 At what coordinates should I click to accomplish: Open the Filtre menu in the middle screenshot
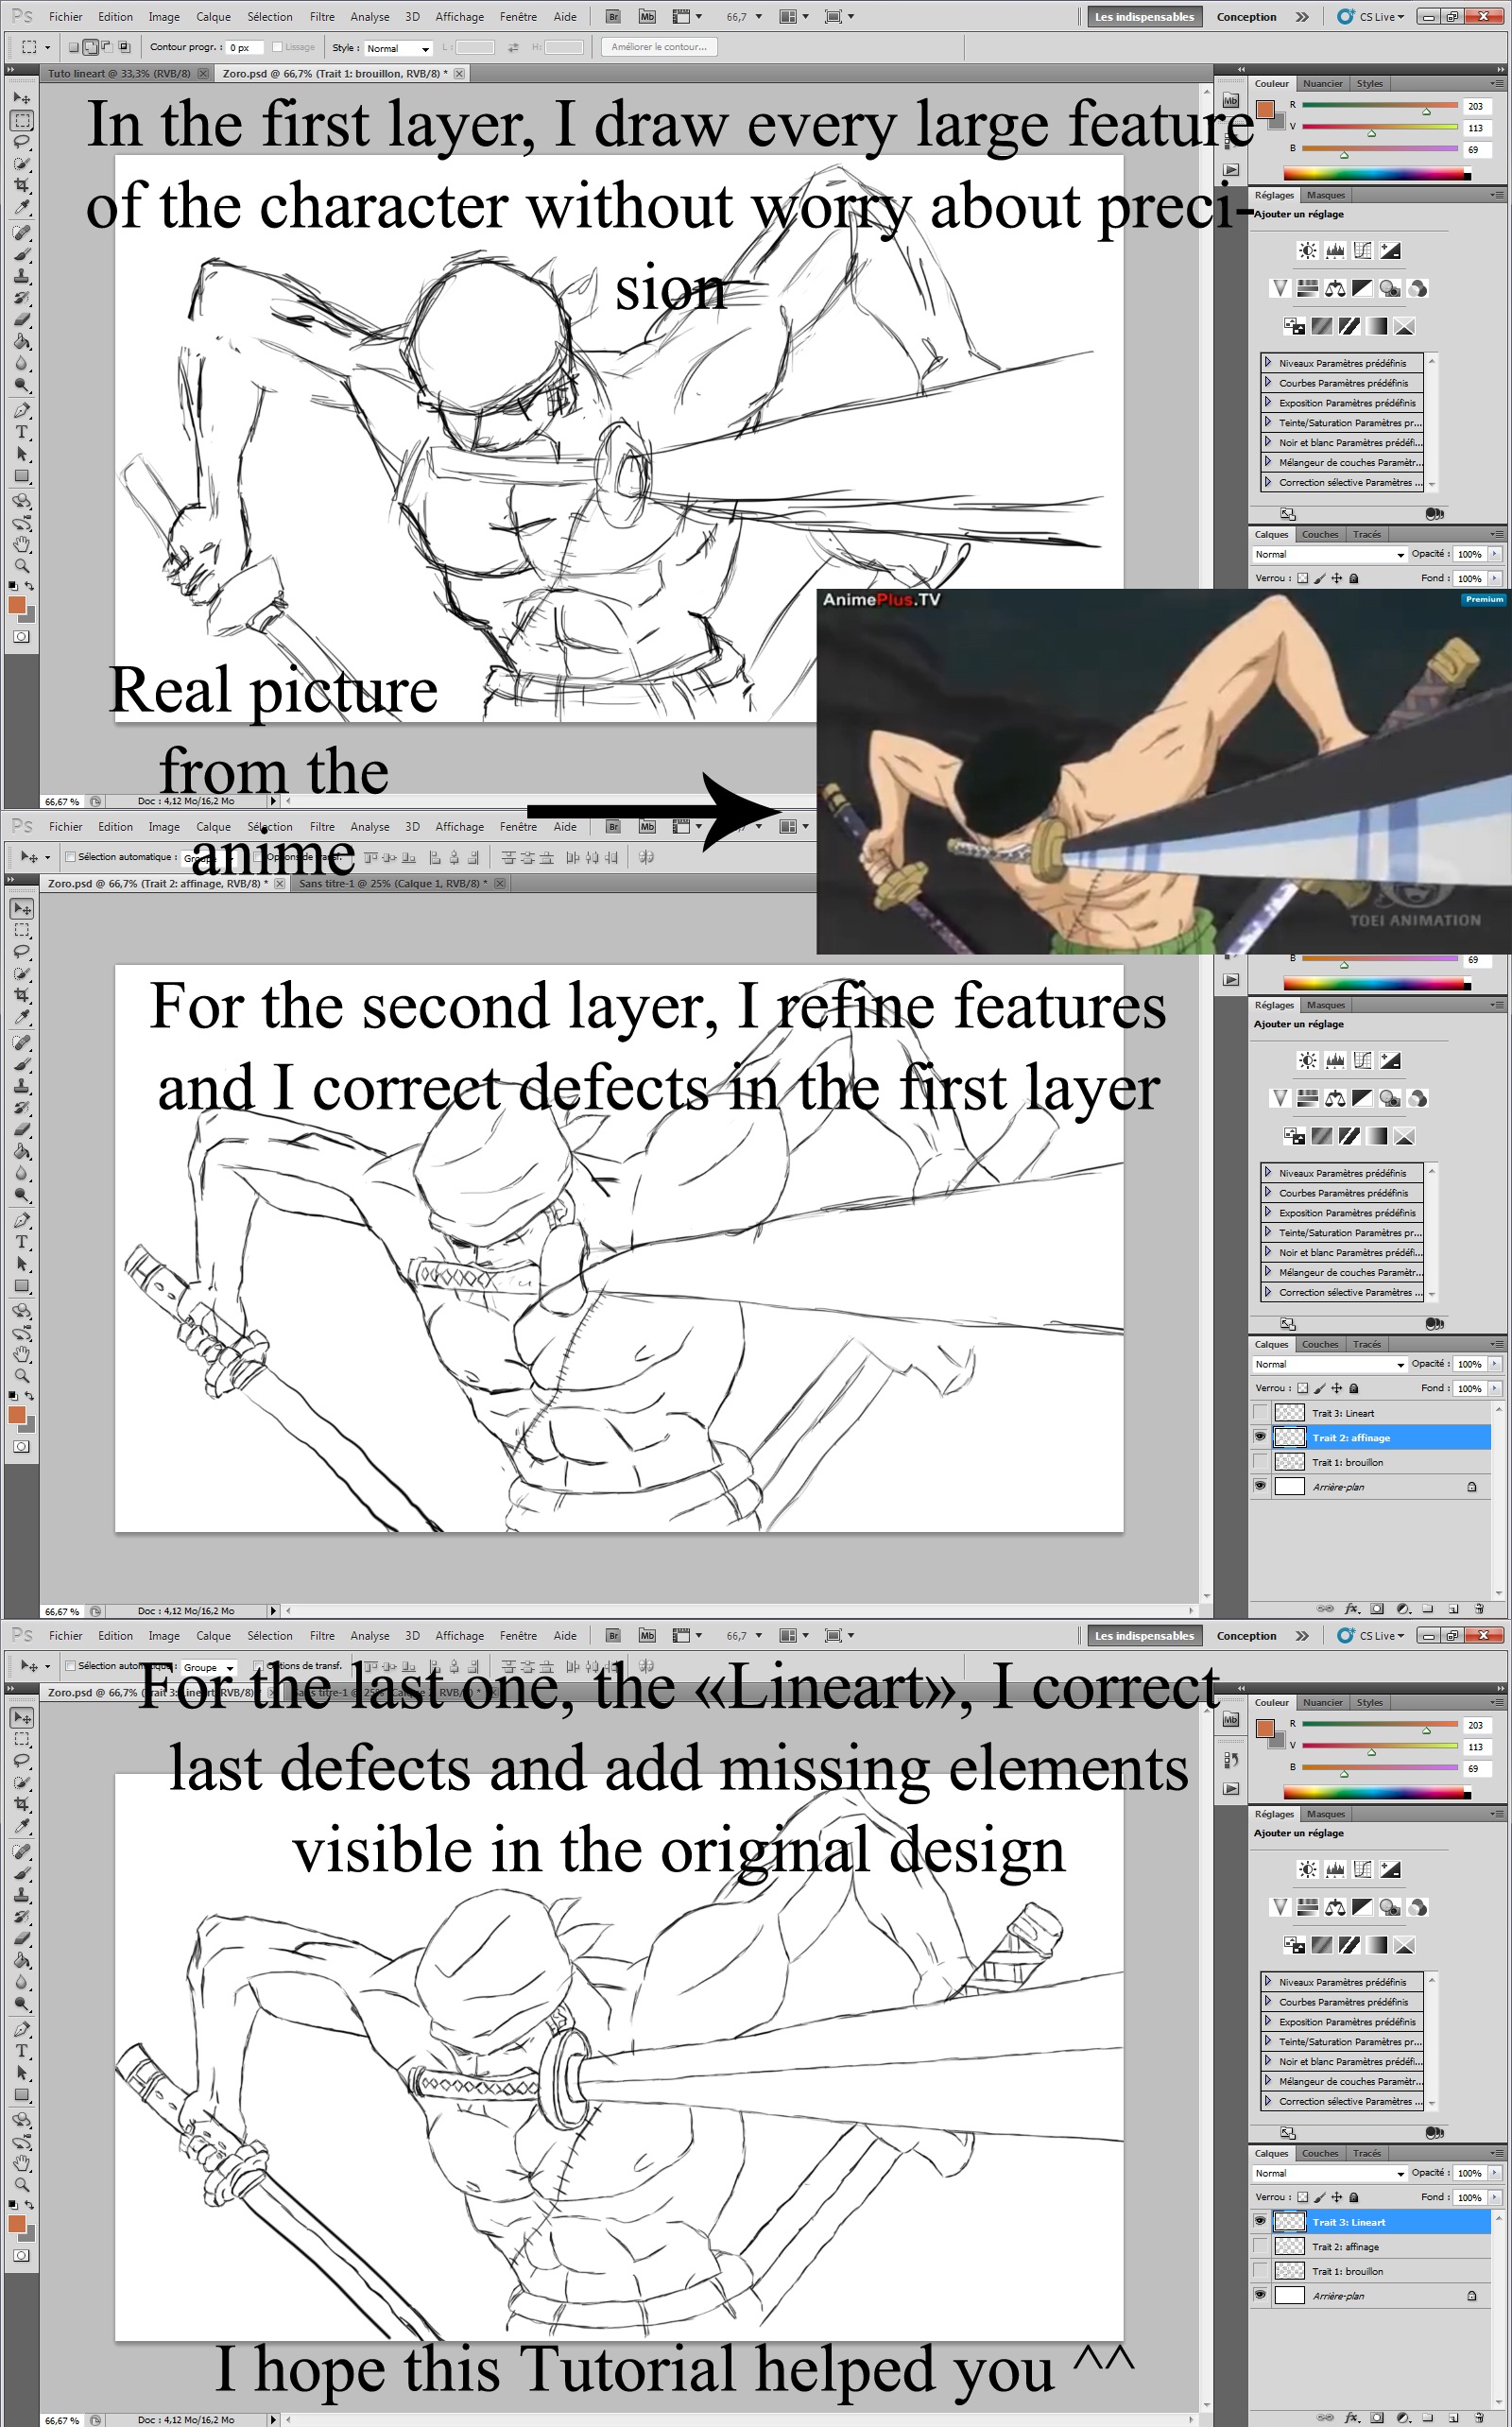point(322,827)
